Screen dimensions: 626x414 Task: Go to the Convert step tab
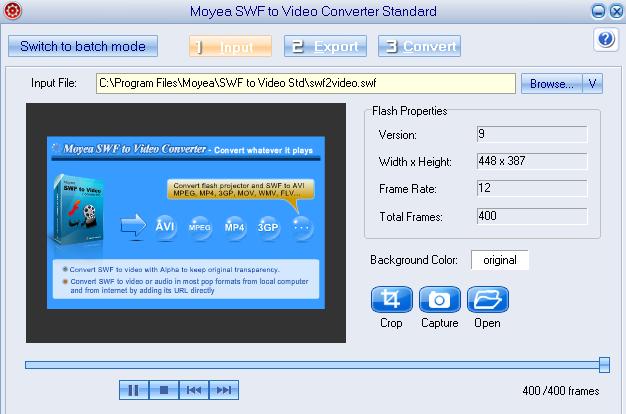tap(419, 46)
